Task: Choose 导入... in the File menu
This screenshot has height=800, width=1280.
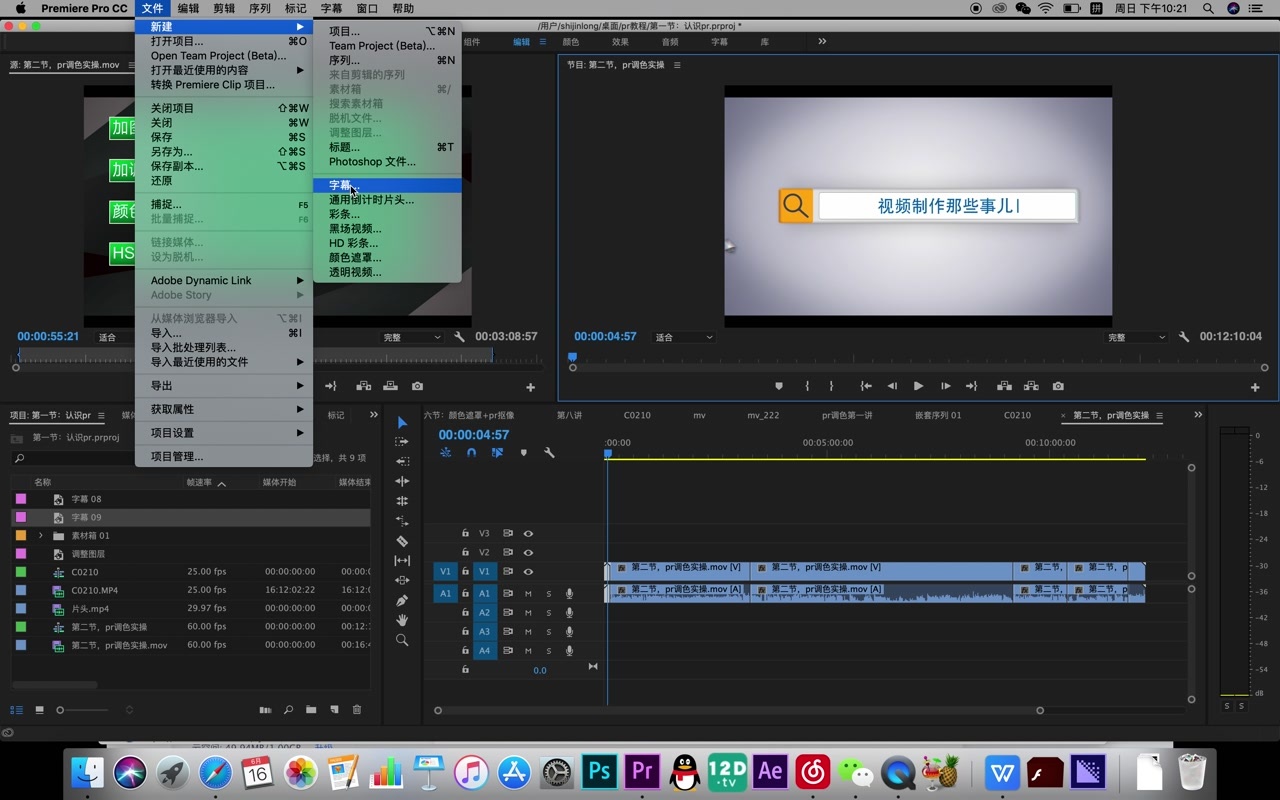Action: point(224,333)
